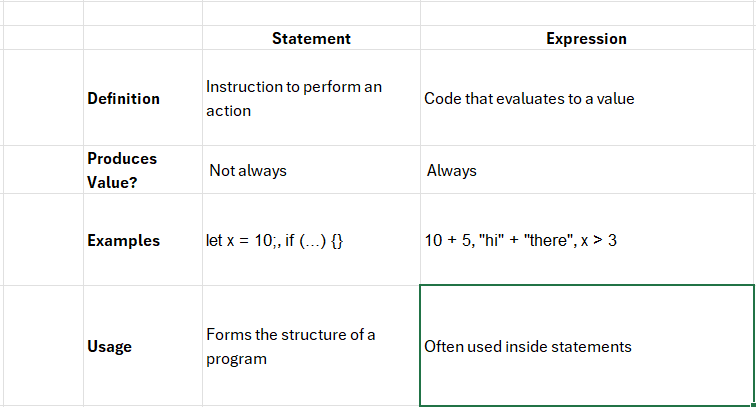Click the cell Often used inside statements
Image resolution: width=756 pixels, height=407 pixels.
587,346
